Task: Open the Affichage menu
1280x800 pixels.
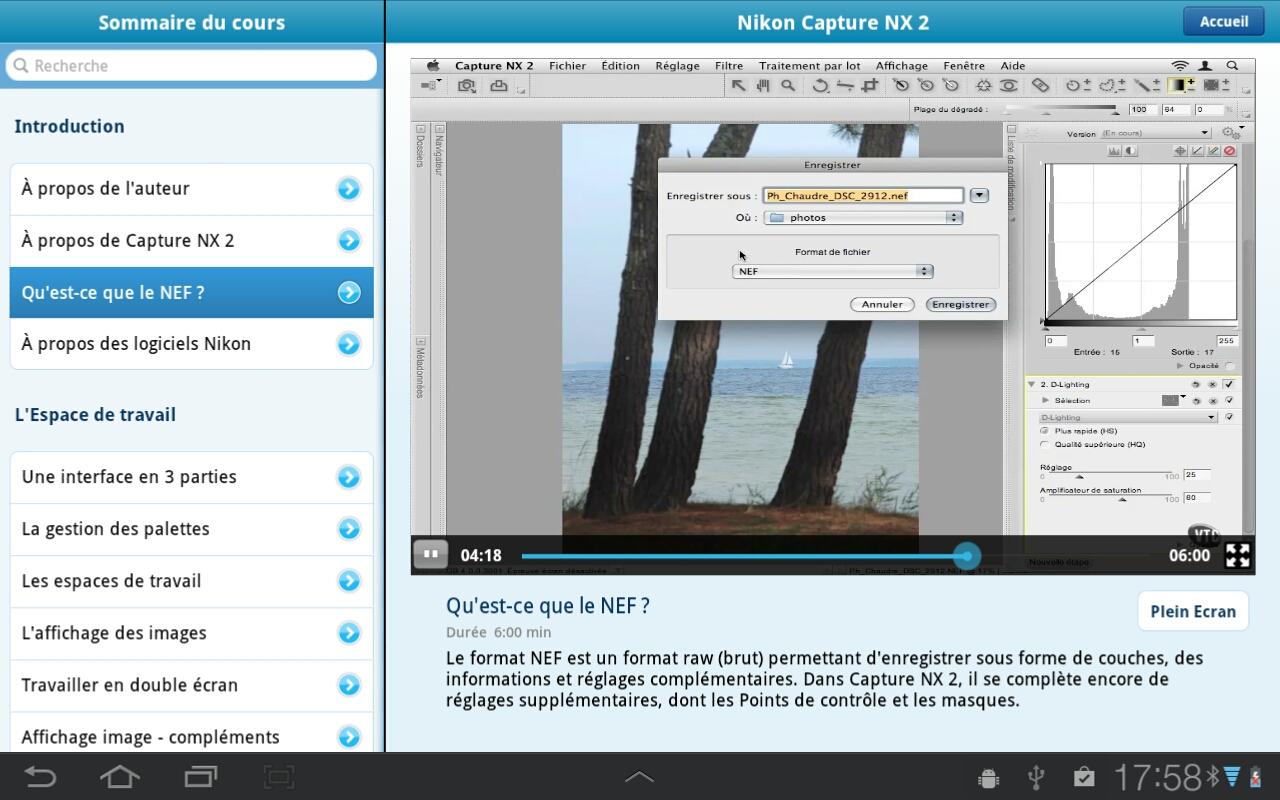Action: point(902,66)
